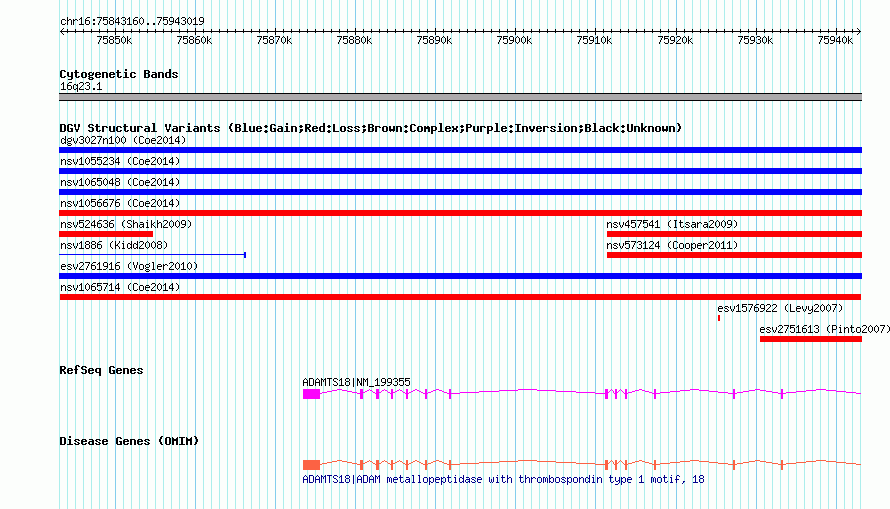Screen dimensions: 890x509
Task: Select the short red bar under nsv524636
Action: click(x=106, y=234)
